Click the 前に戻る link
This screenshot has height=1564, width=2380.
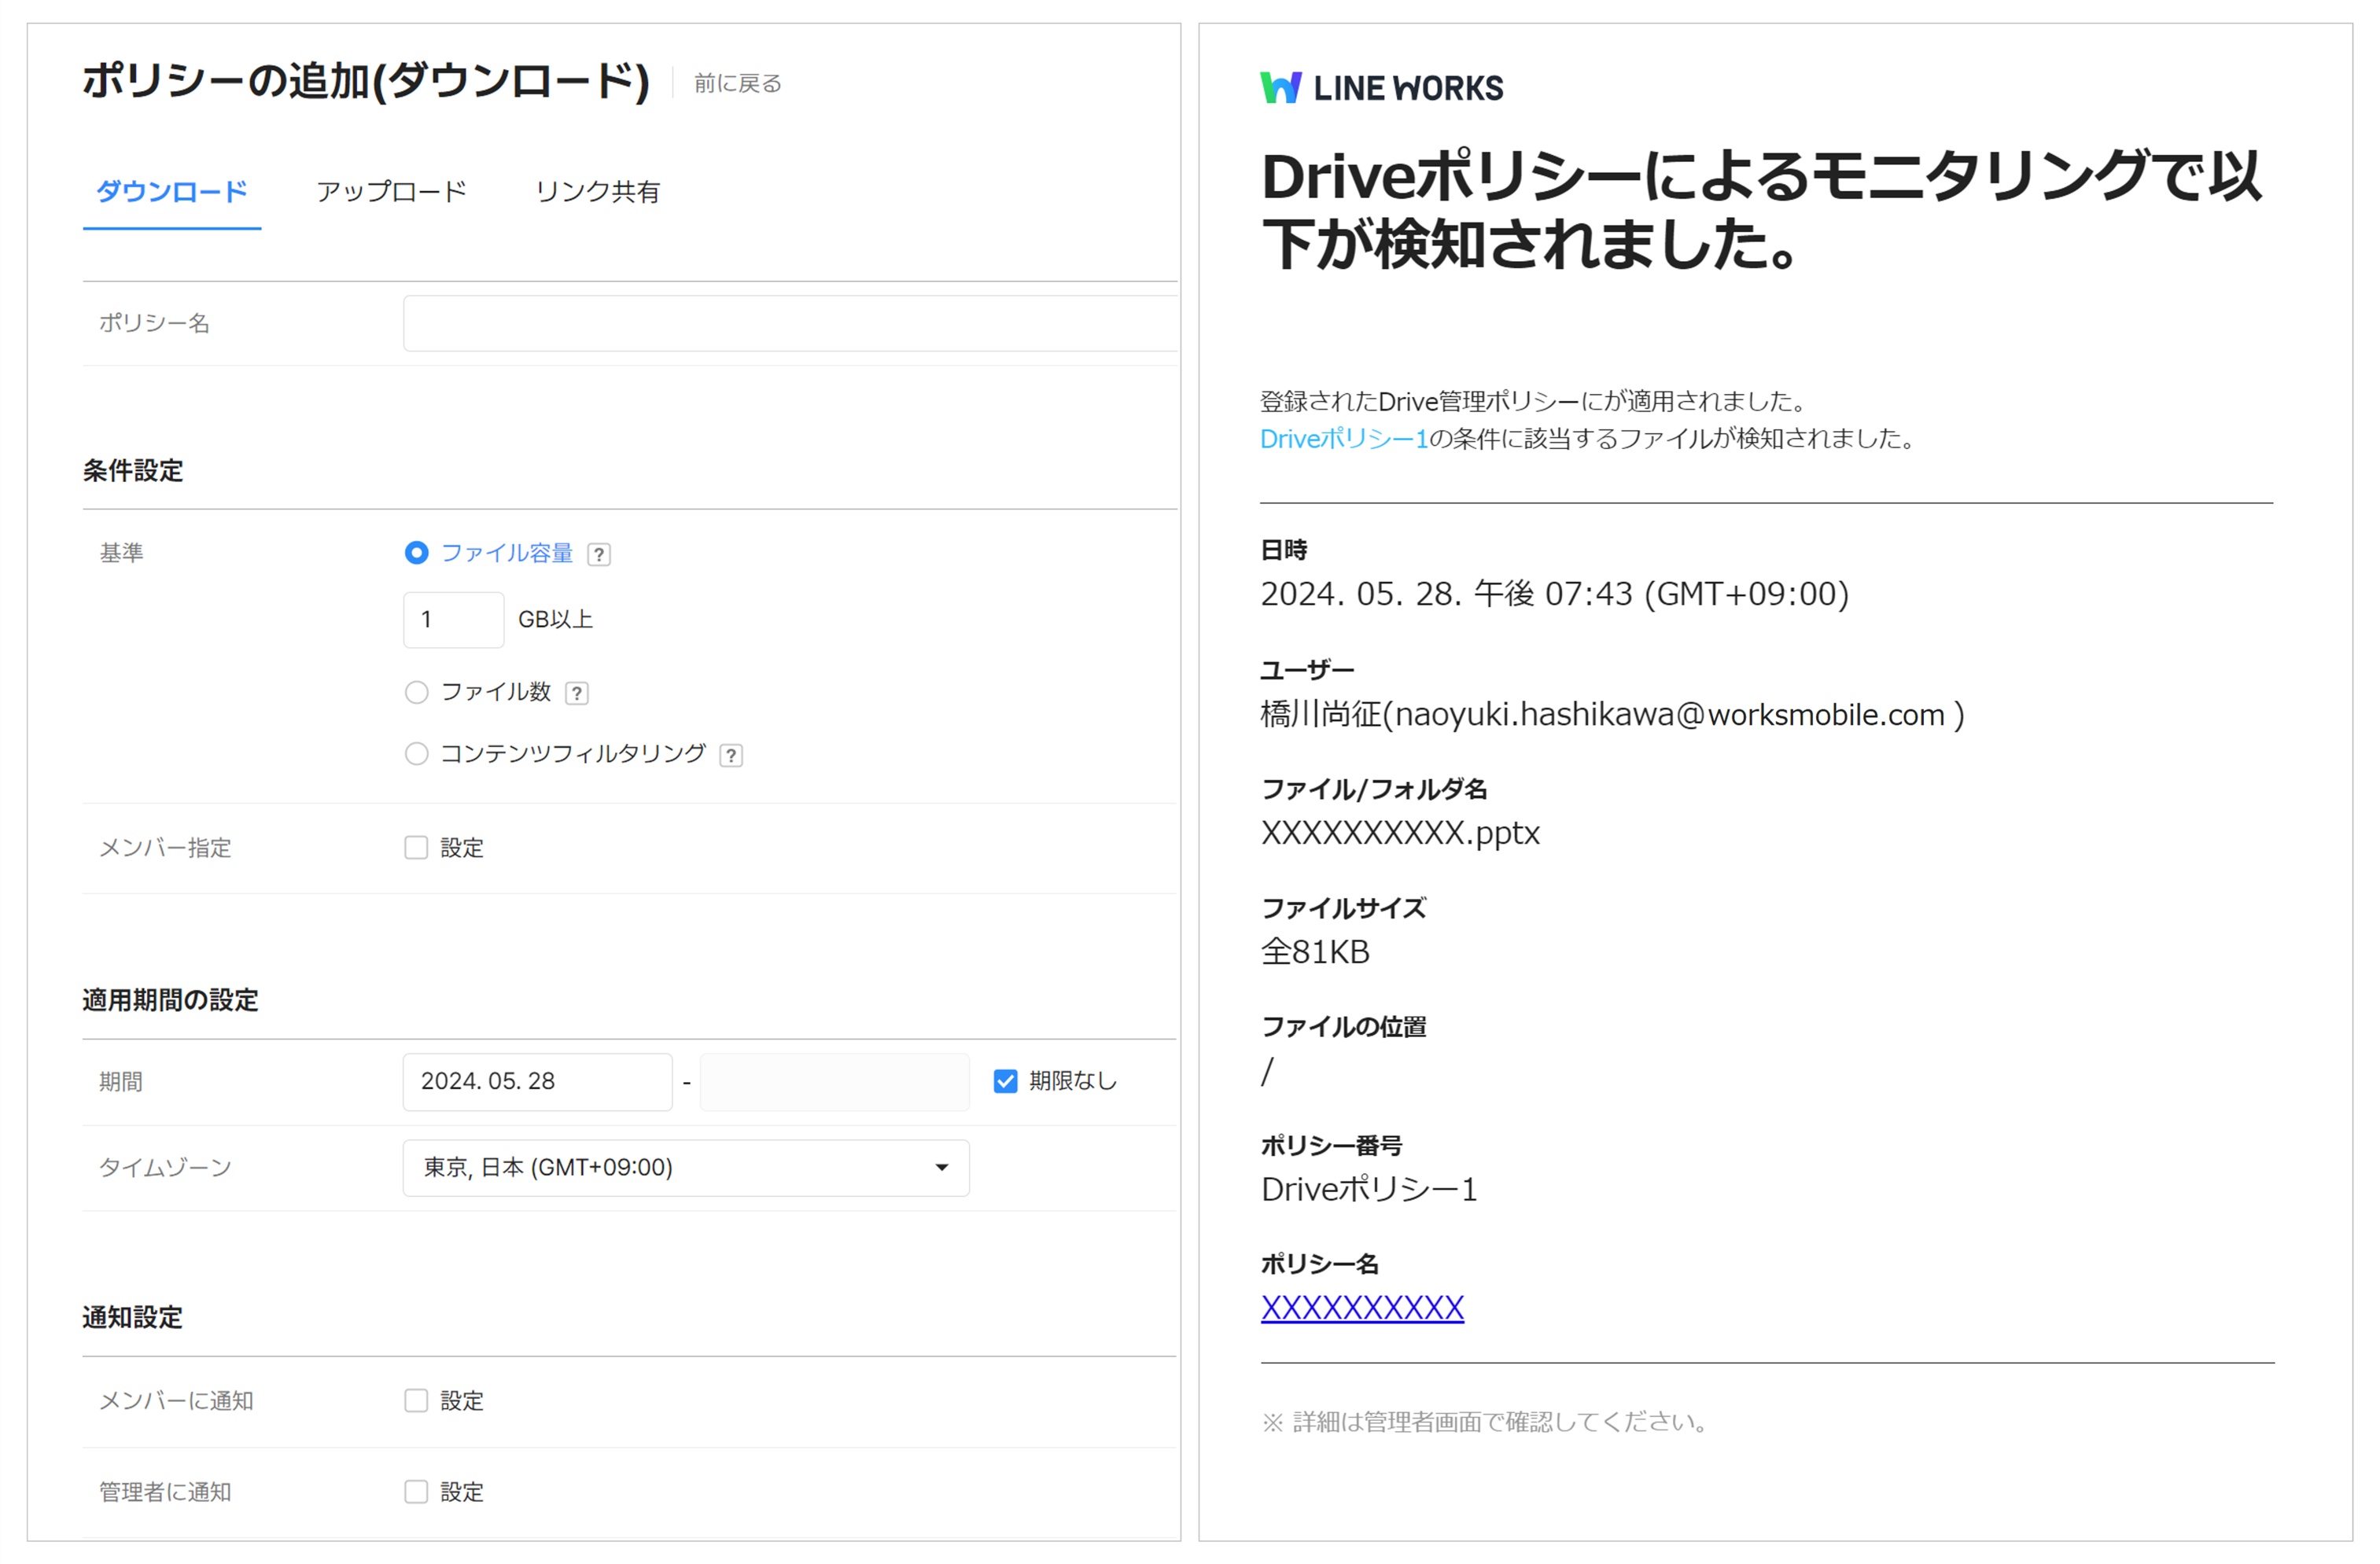(738, 83)
